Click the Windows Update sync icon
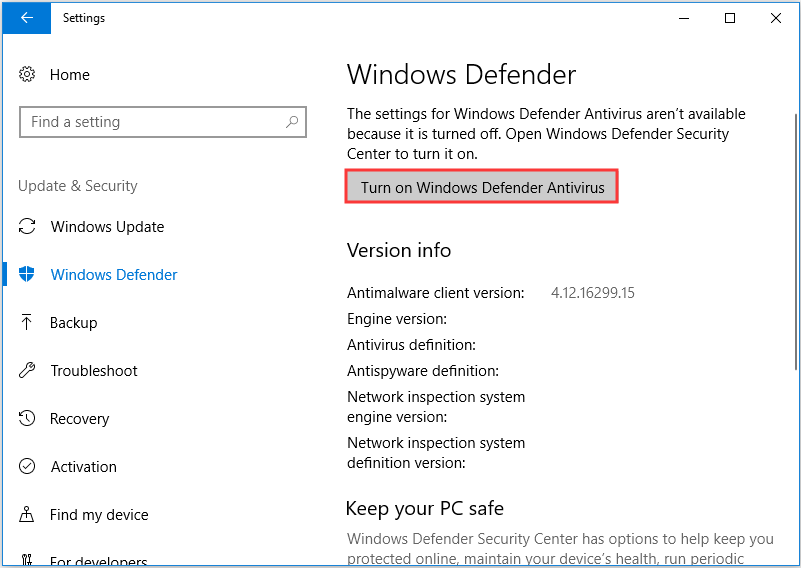 (x=27, y=226)
